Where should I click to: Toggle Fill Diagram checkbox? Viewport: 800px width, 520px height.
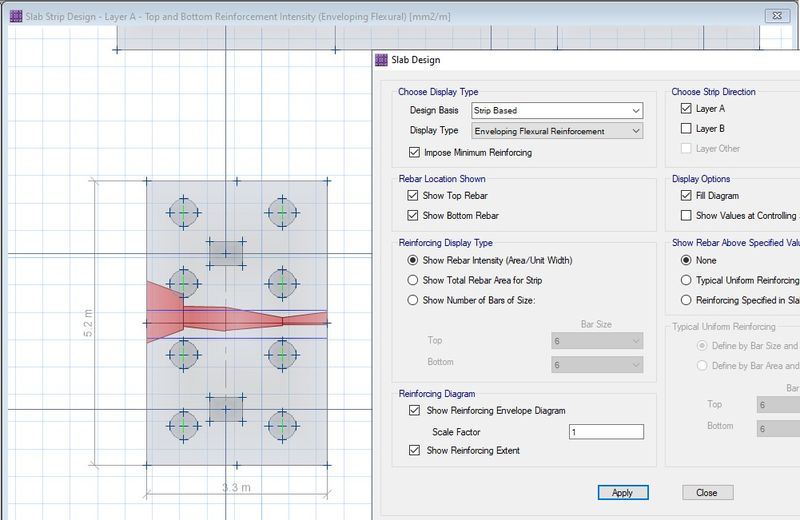[x=686, y=195]
